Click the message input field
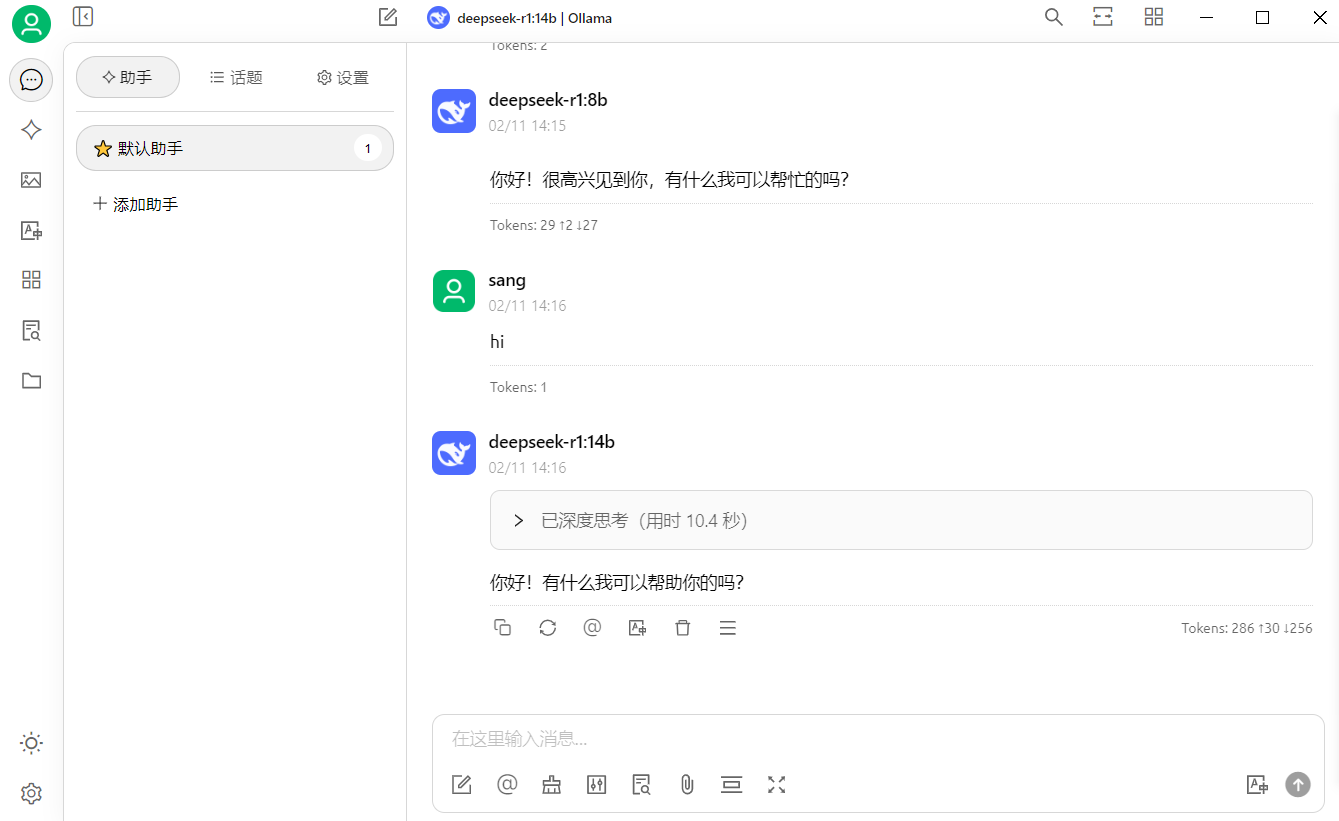 [878, 739]
